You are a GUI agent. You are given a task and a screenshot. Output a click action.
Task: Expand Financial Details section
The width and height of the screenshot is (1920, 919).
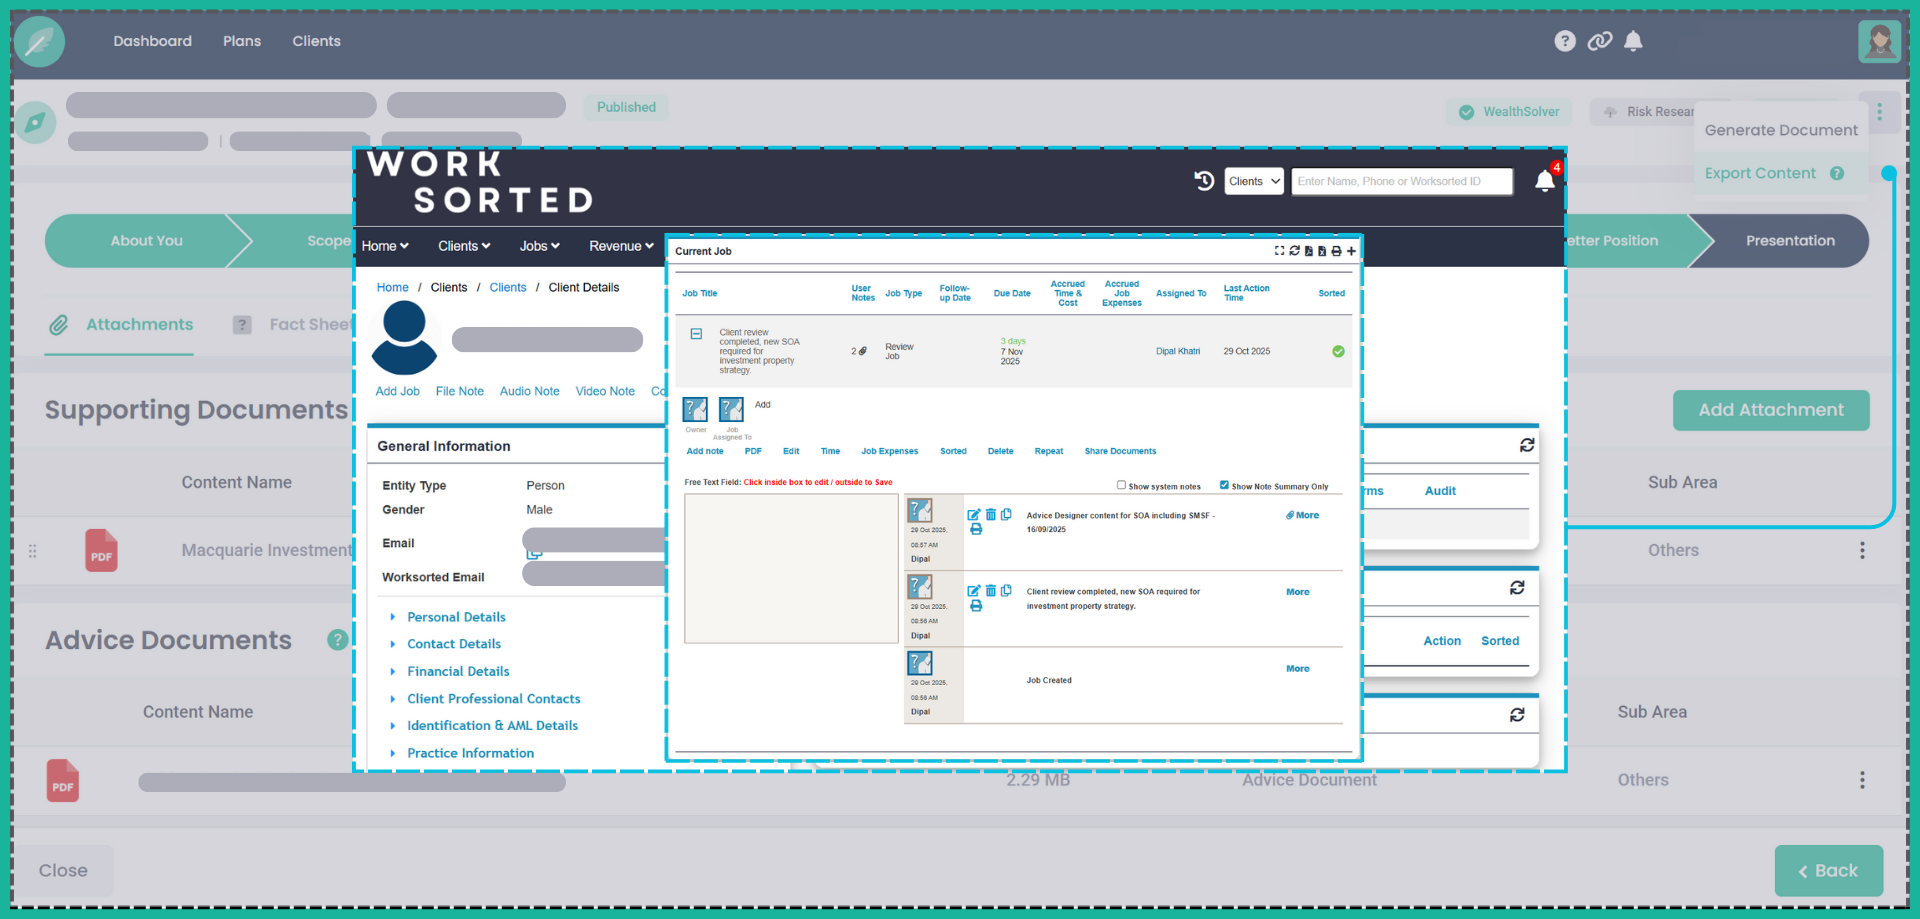pos(458,671)
